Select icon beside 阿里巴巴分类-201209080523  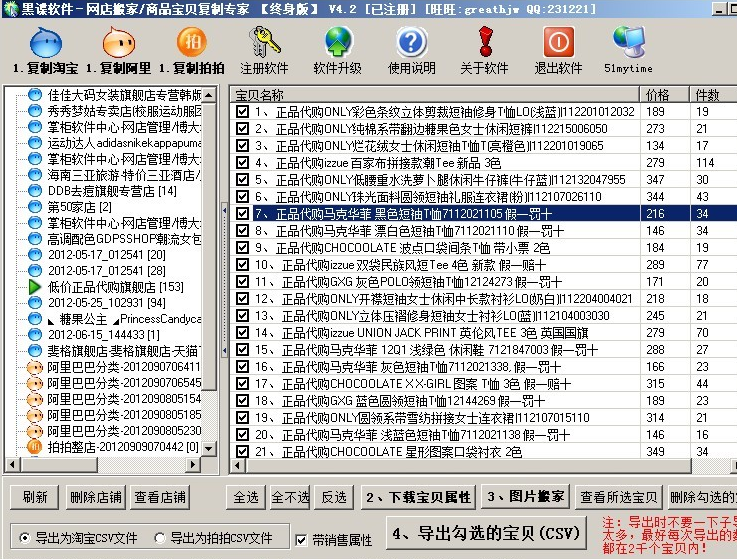[35, 431]
